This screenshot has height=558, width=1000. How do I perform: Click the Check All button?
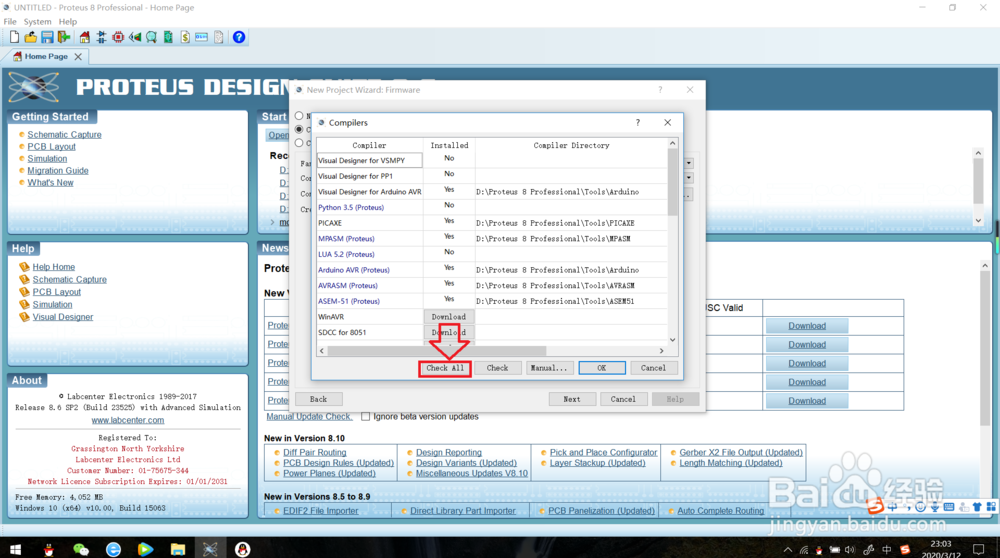pos(445,368)
